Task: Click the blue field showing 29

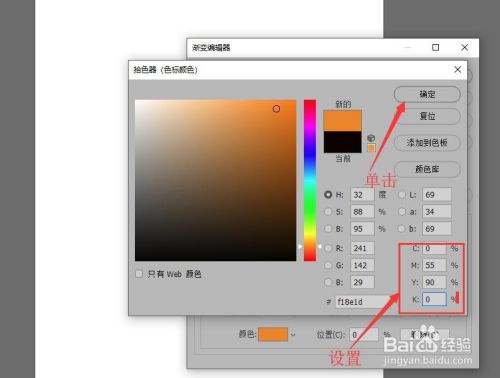Action: click(x=362, y=282)
